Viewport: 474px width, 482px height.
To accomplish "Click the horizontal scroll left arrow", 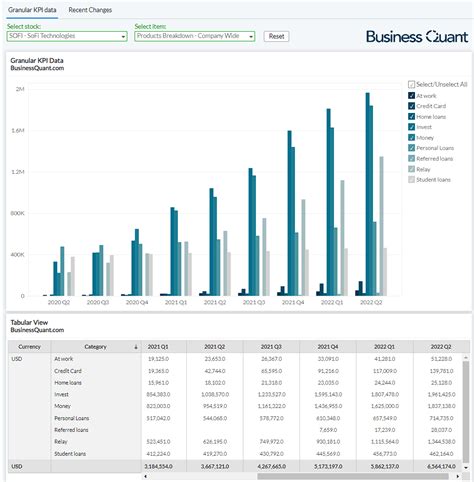I will (146, 476).
